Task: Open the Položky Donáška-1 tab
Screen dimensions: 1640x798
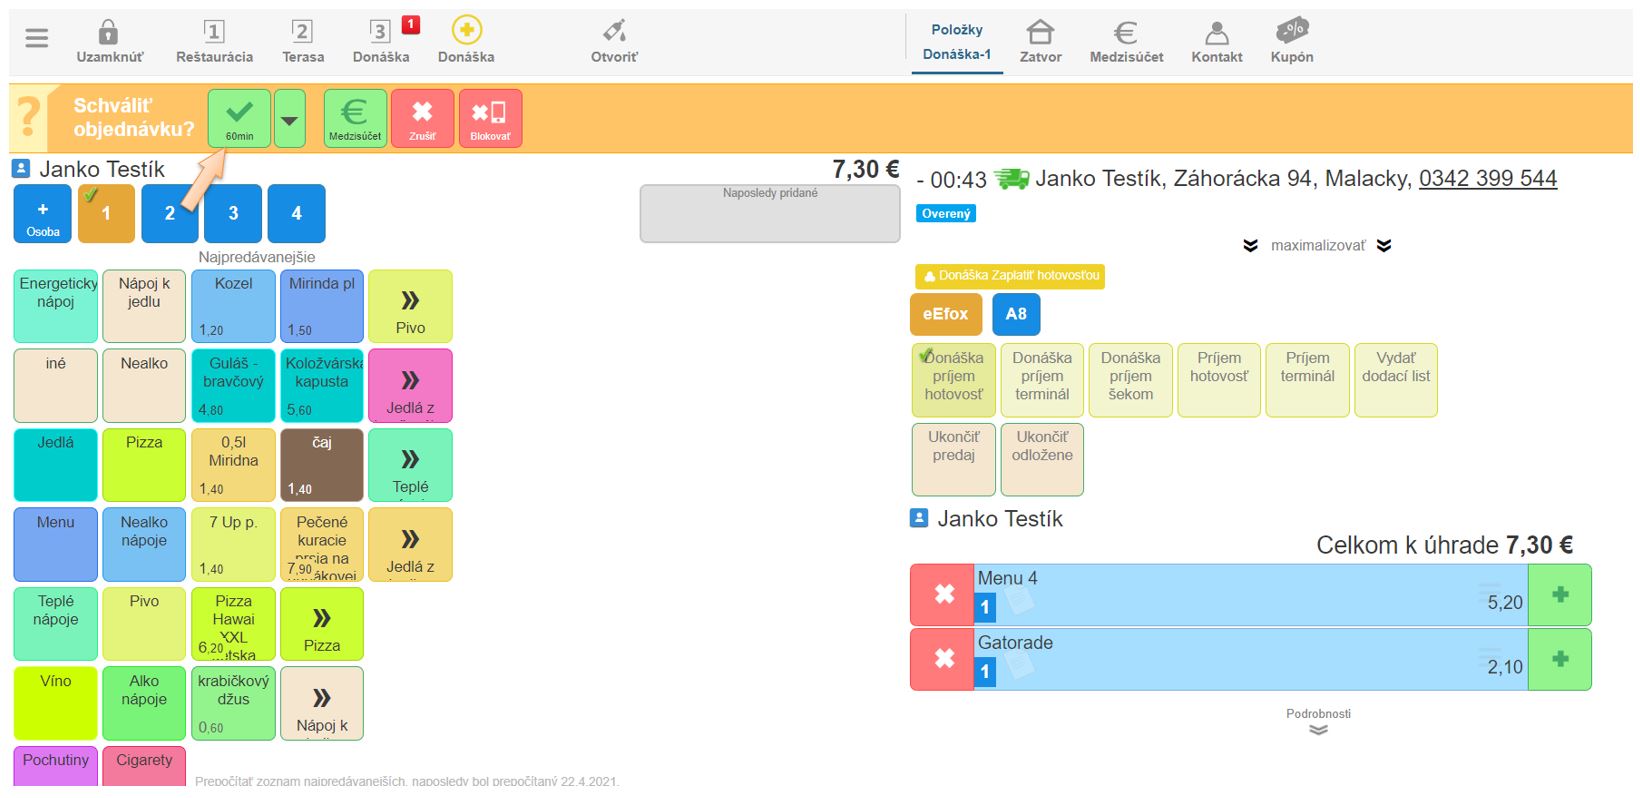Action: coord(956,42)
